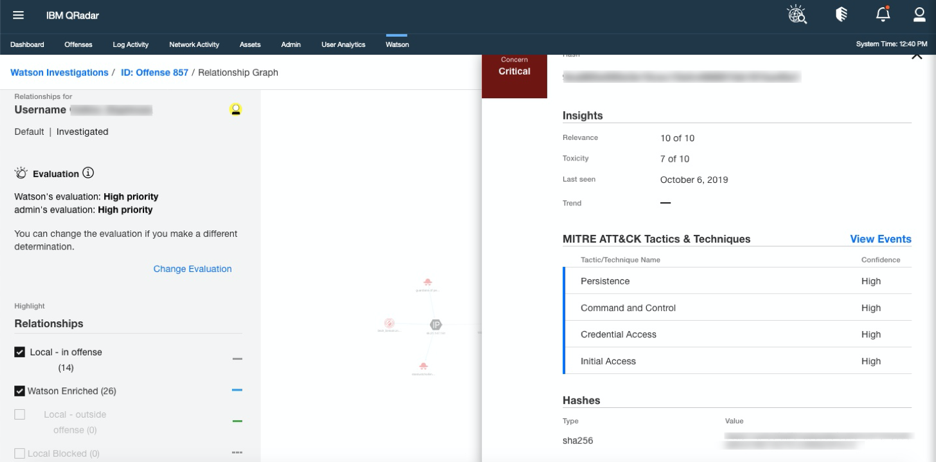Image resolution: width=936 pixels, height=462 pixels.
Task: Uncheck Watson Enriched checkbox
Action: coord(20,391)
